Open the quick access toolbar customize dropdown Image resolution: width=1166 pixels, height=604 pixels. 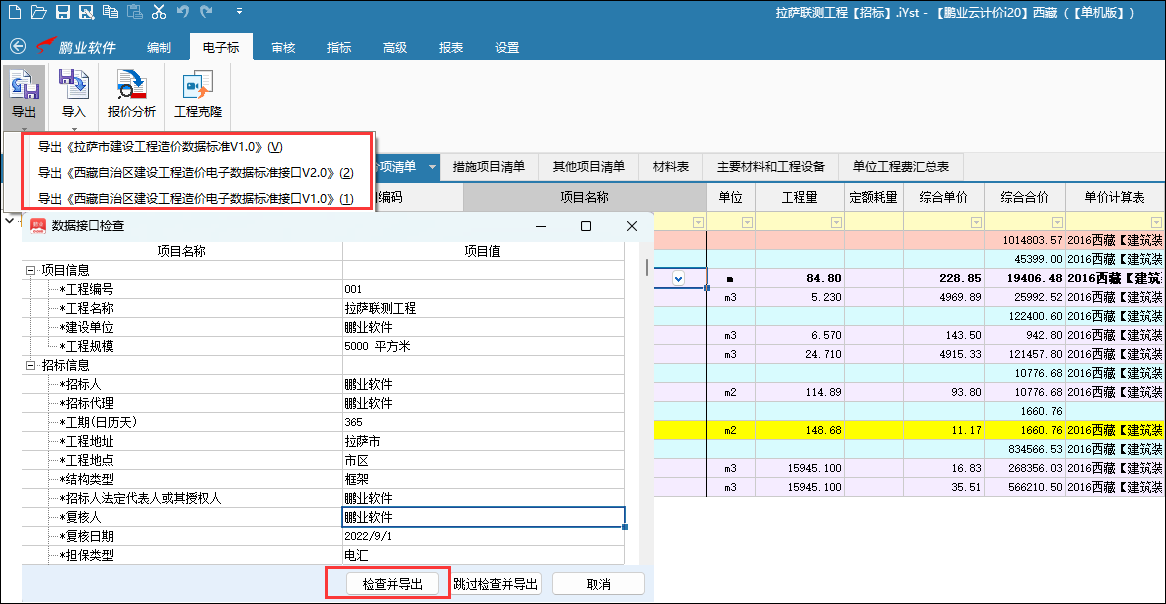tap(239, 13)
